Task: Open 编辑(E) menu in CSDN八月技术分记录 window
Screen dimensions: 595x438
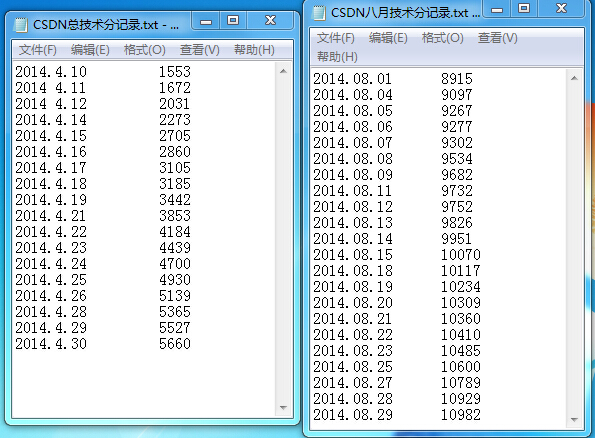Action: 388,38
